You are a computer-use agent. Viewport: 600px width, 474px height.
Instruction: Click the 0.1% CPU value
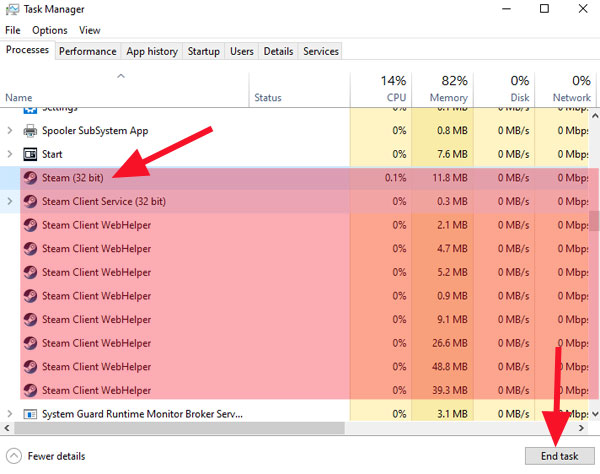(395, 178)
